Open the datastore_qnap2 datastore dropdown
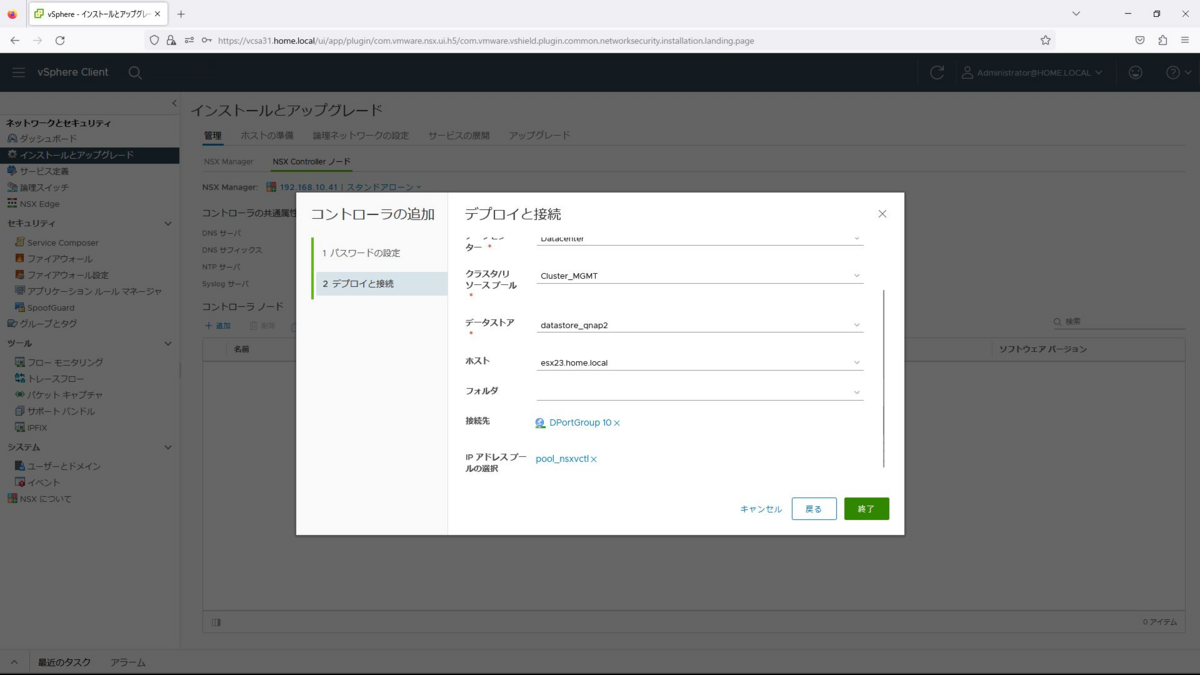The width and height of the screenshot is (1200, 675). (699, 324)
